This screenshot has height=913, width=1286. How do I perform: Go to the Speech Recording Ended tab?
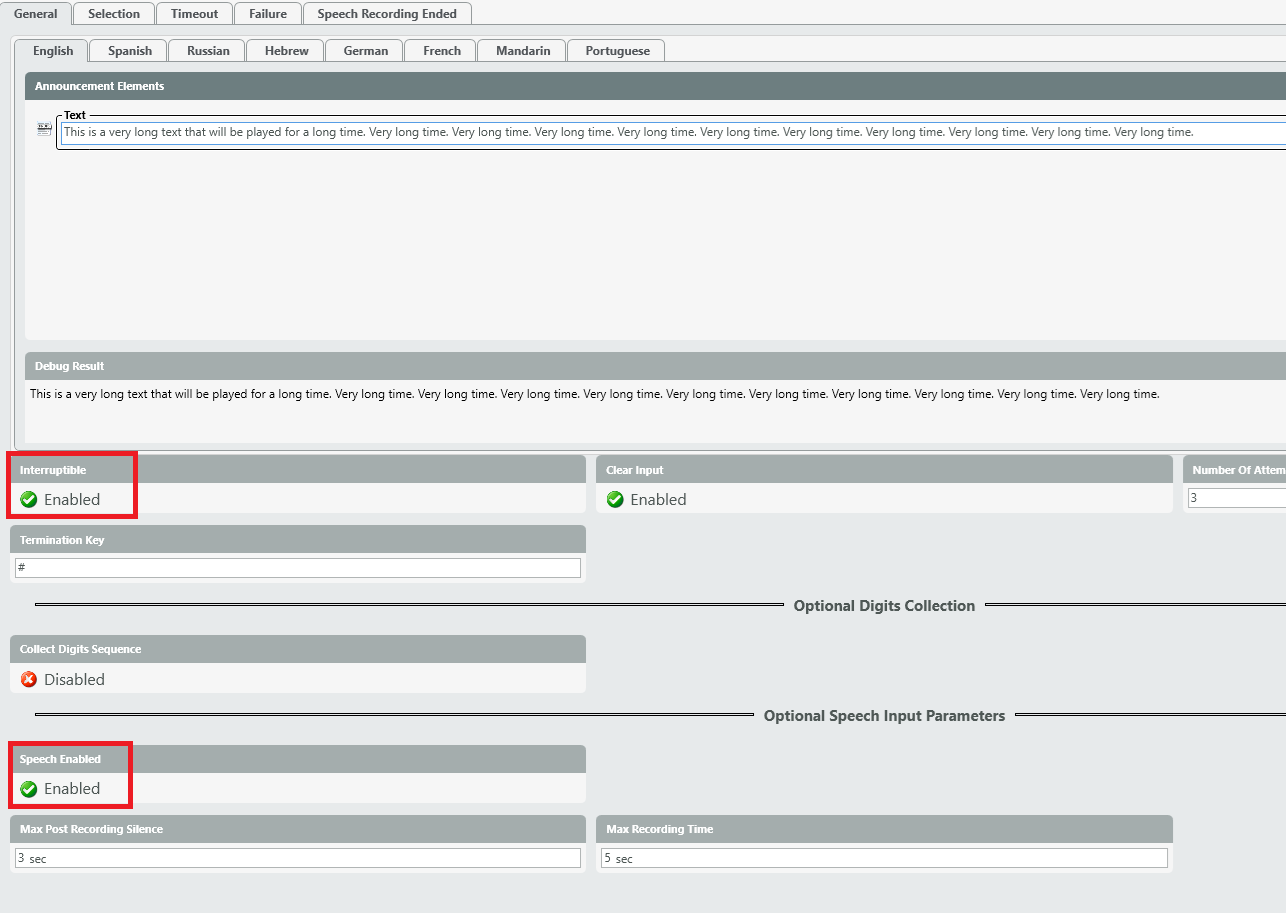387,14
